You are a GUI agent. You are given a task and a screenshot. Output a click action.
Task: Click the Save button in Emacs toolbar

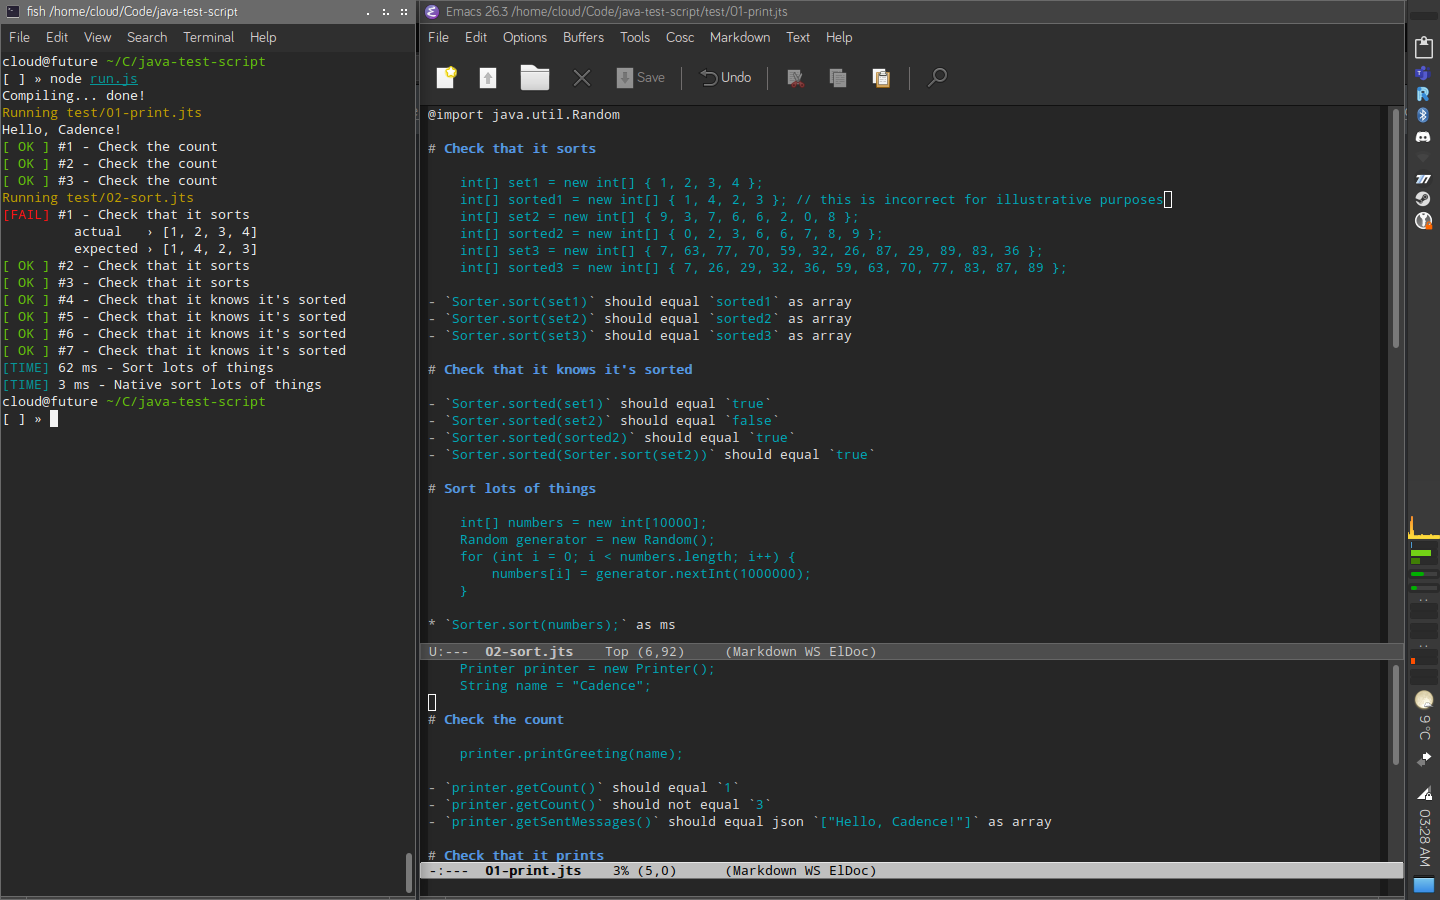pyautogui.click(x=641, y=77)
